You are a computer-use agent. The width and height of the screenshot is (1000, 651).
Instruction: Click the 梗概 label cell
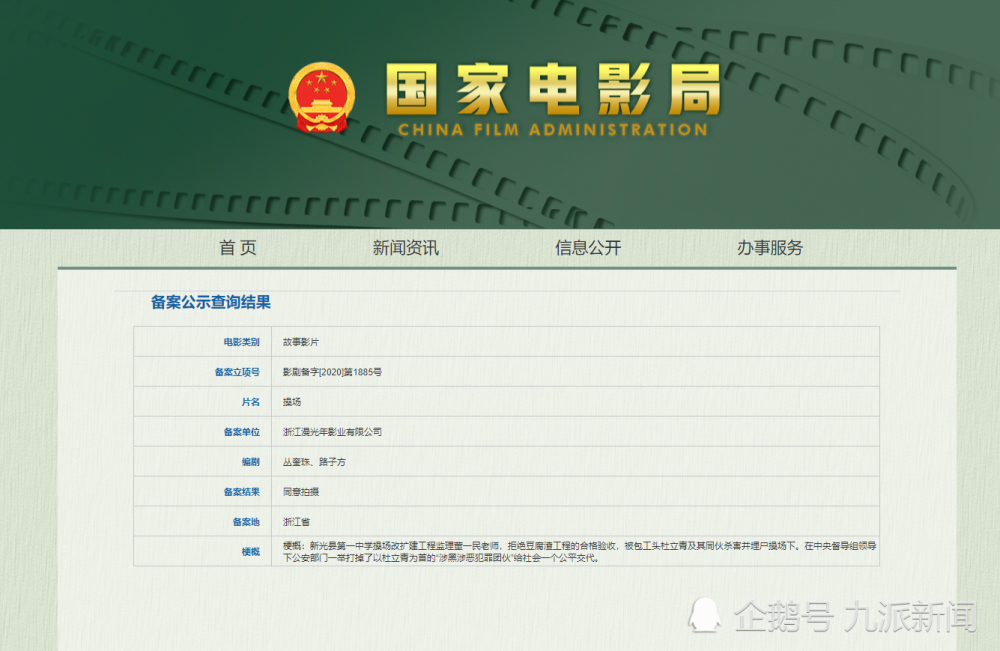[x=203, y=552]
